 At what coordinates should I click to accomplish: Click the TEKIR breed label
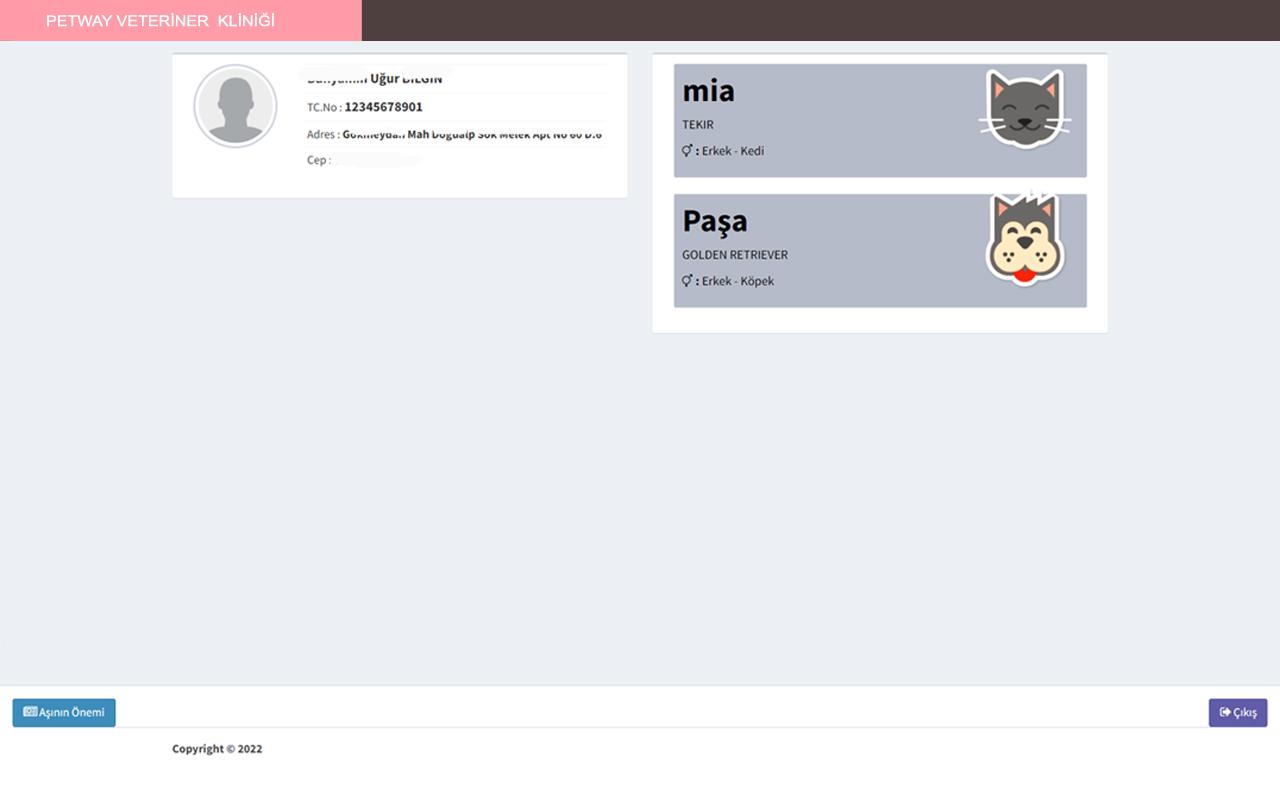tap(698, 125)
